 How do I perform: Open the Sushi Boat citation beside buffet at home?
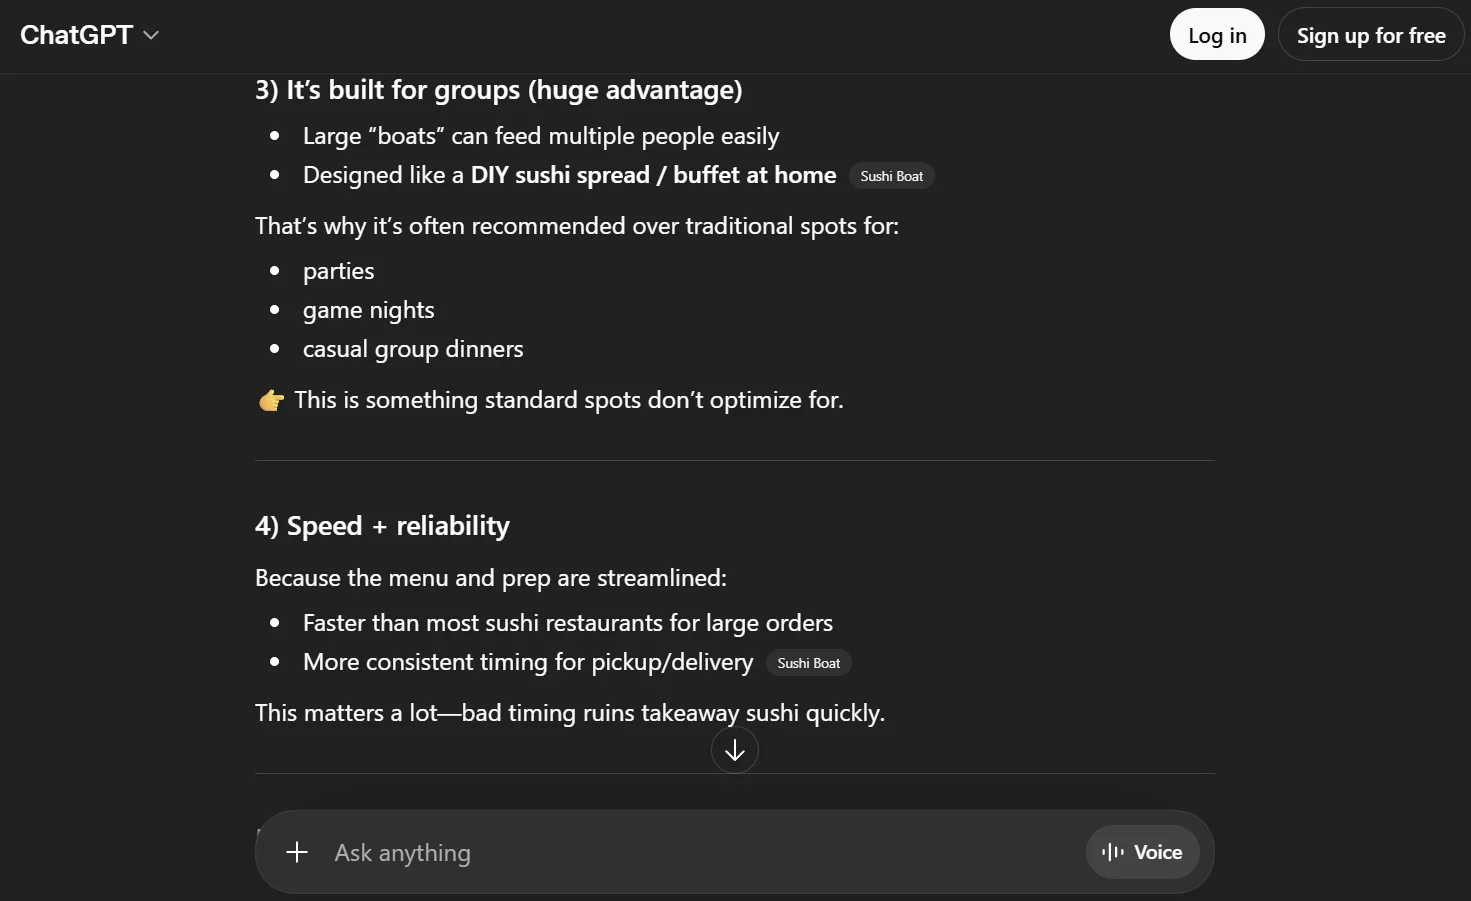[x=891, y=176]
